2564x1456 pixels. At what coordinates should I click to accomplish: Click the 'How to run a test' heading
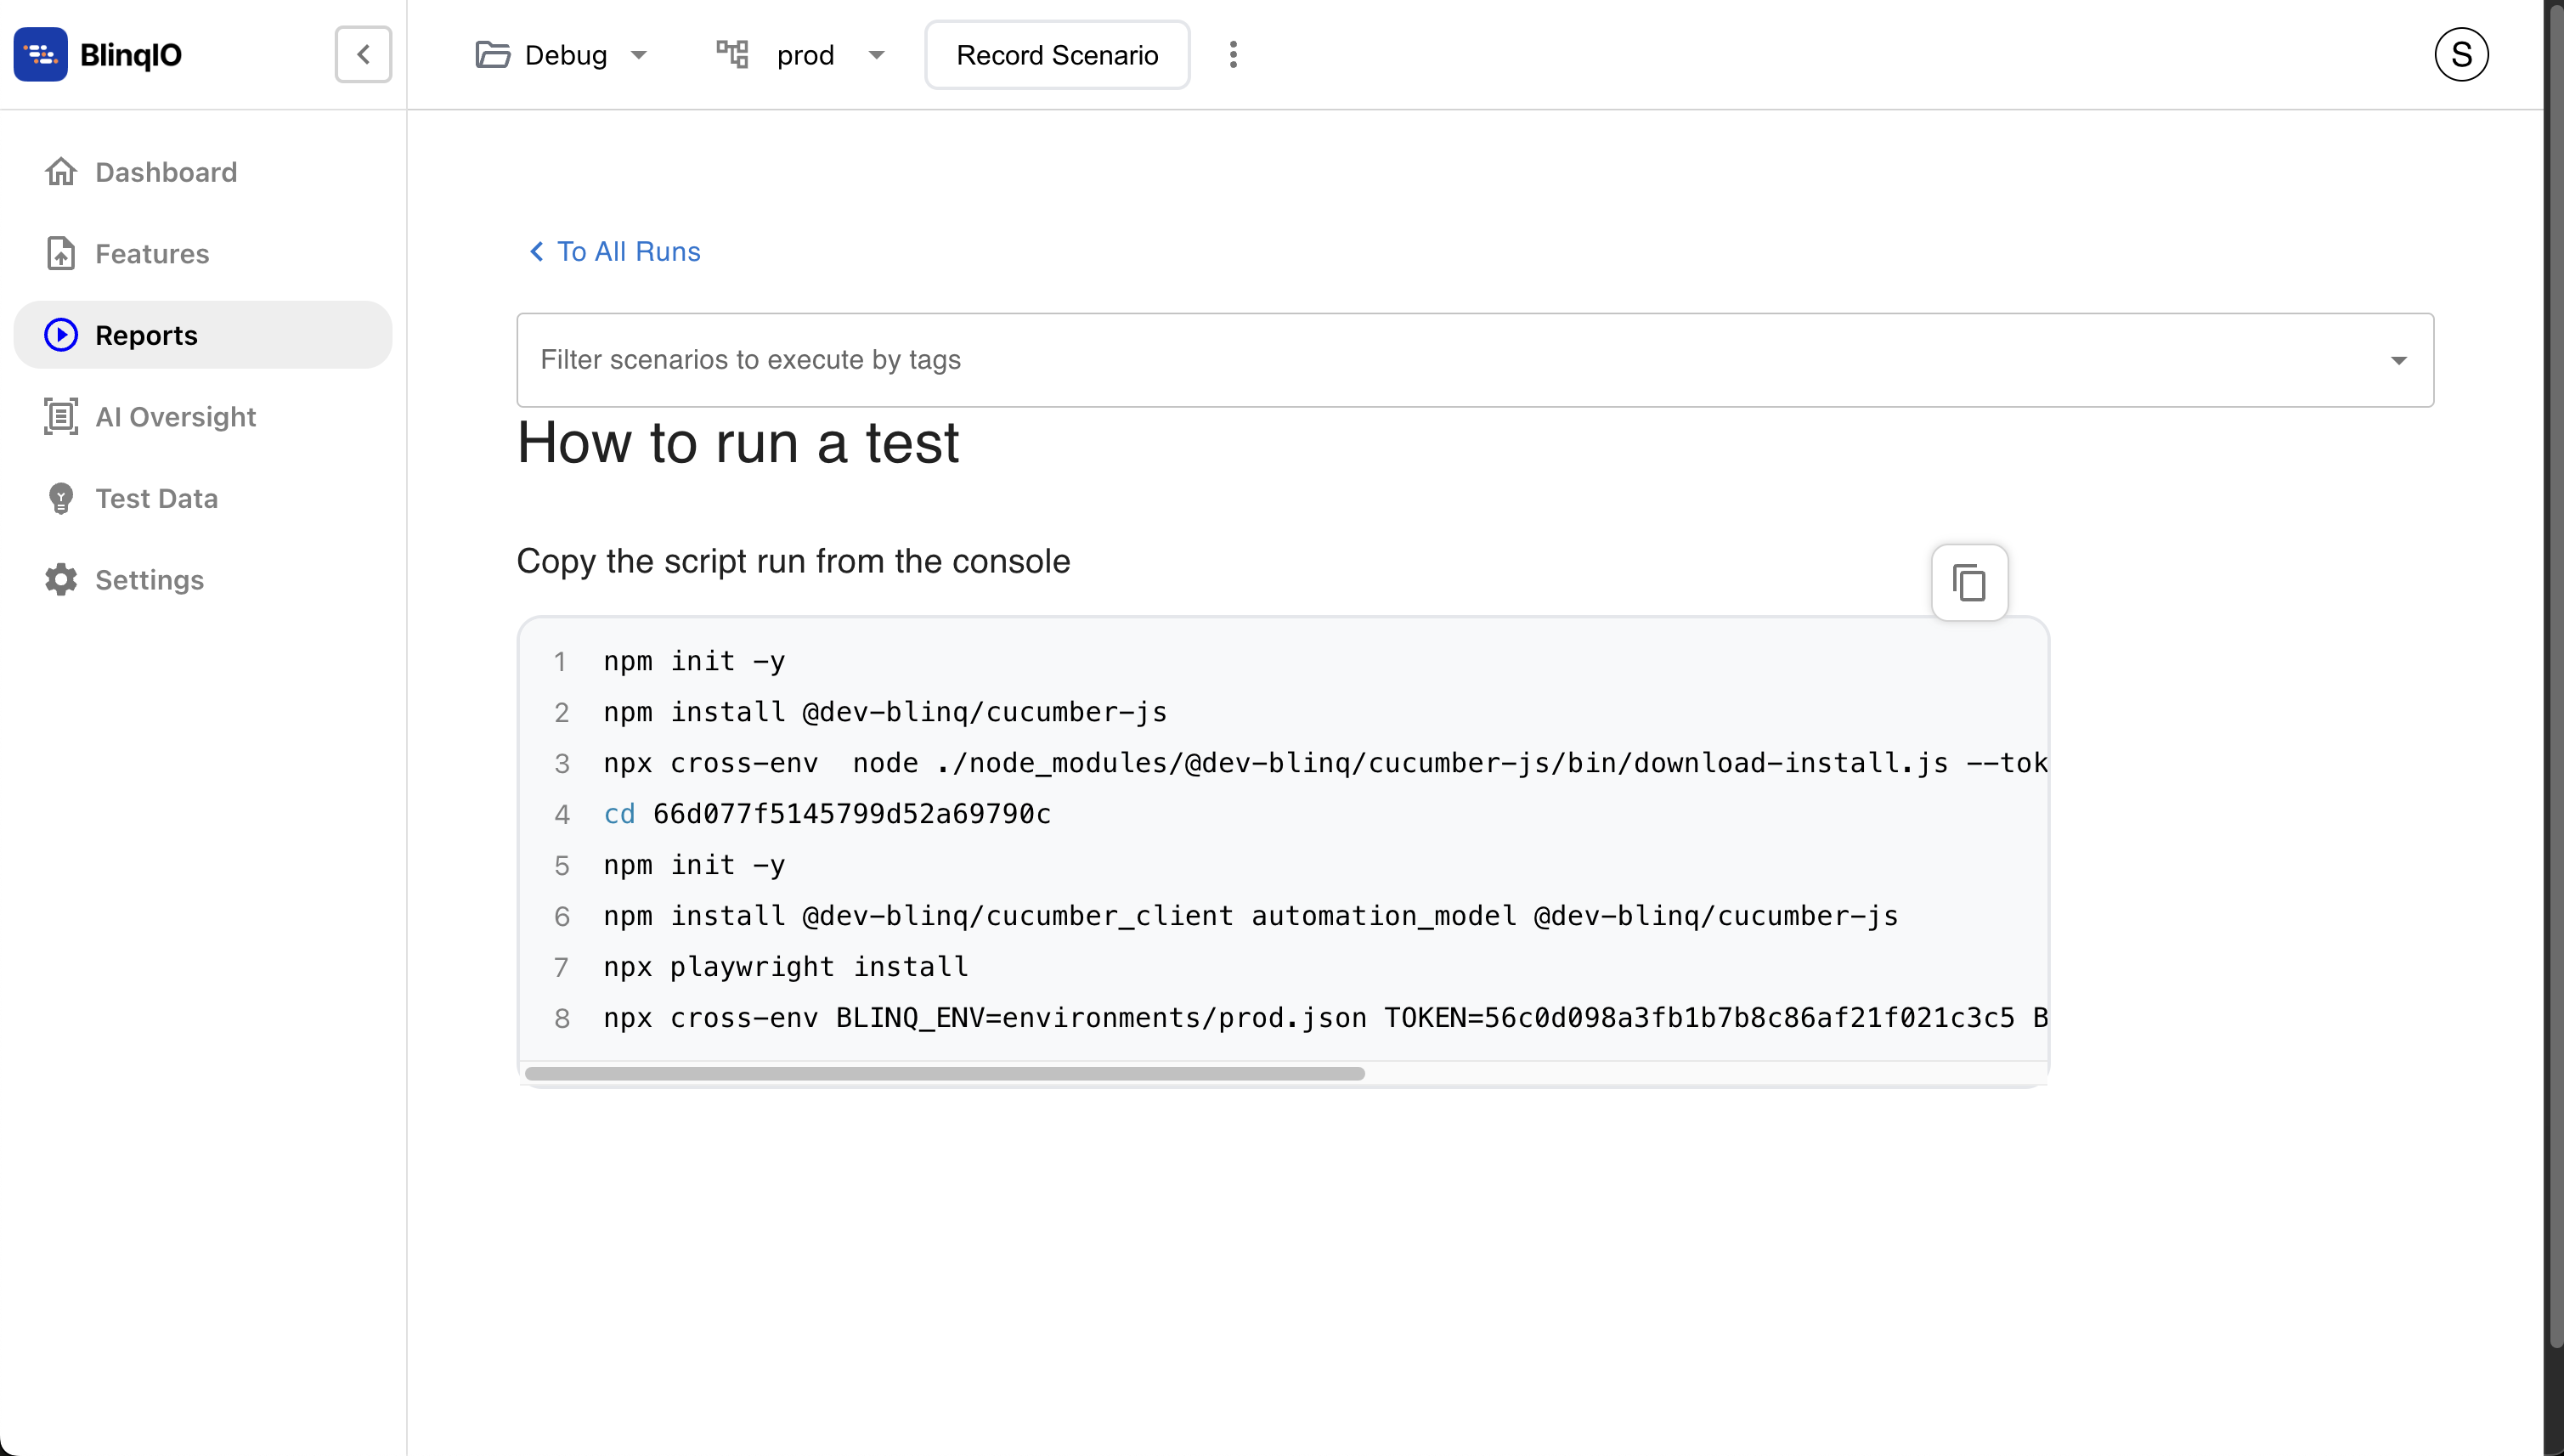(x=738, y=443)
